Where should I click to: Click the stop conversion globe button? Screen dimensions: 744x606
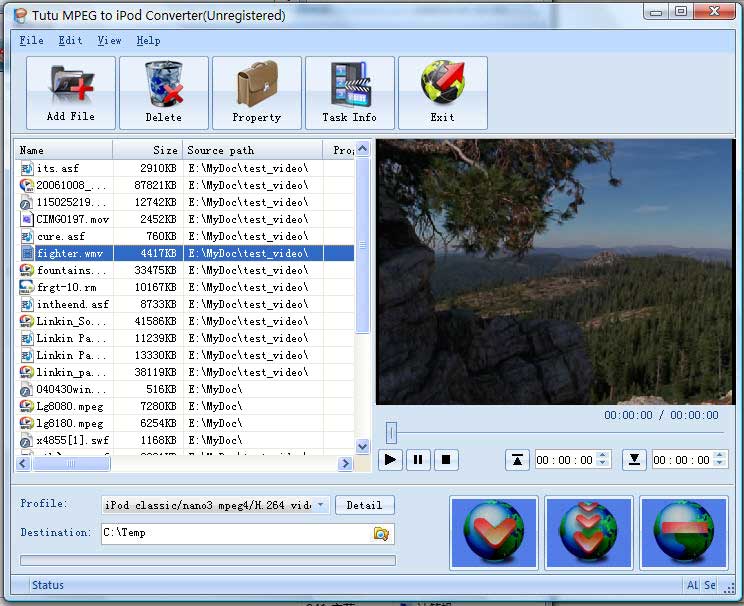coord(684,532)
